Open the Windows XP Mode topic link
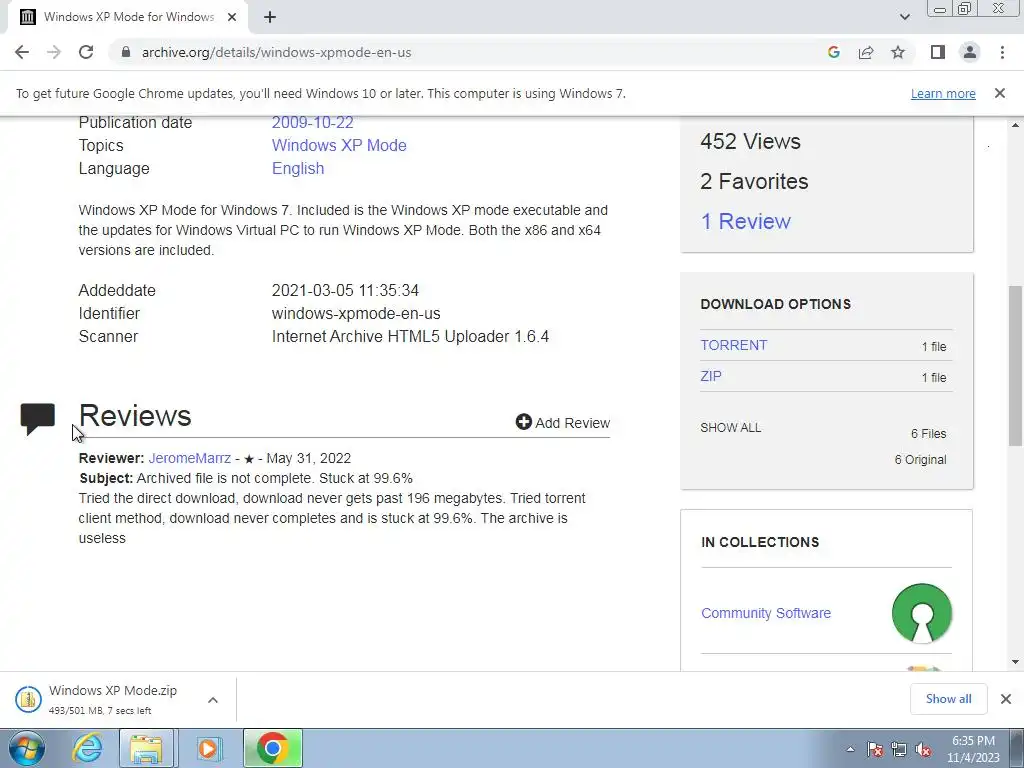 point(339,145)
